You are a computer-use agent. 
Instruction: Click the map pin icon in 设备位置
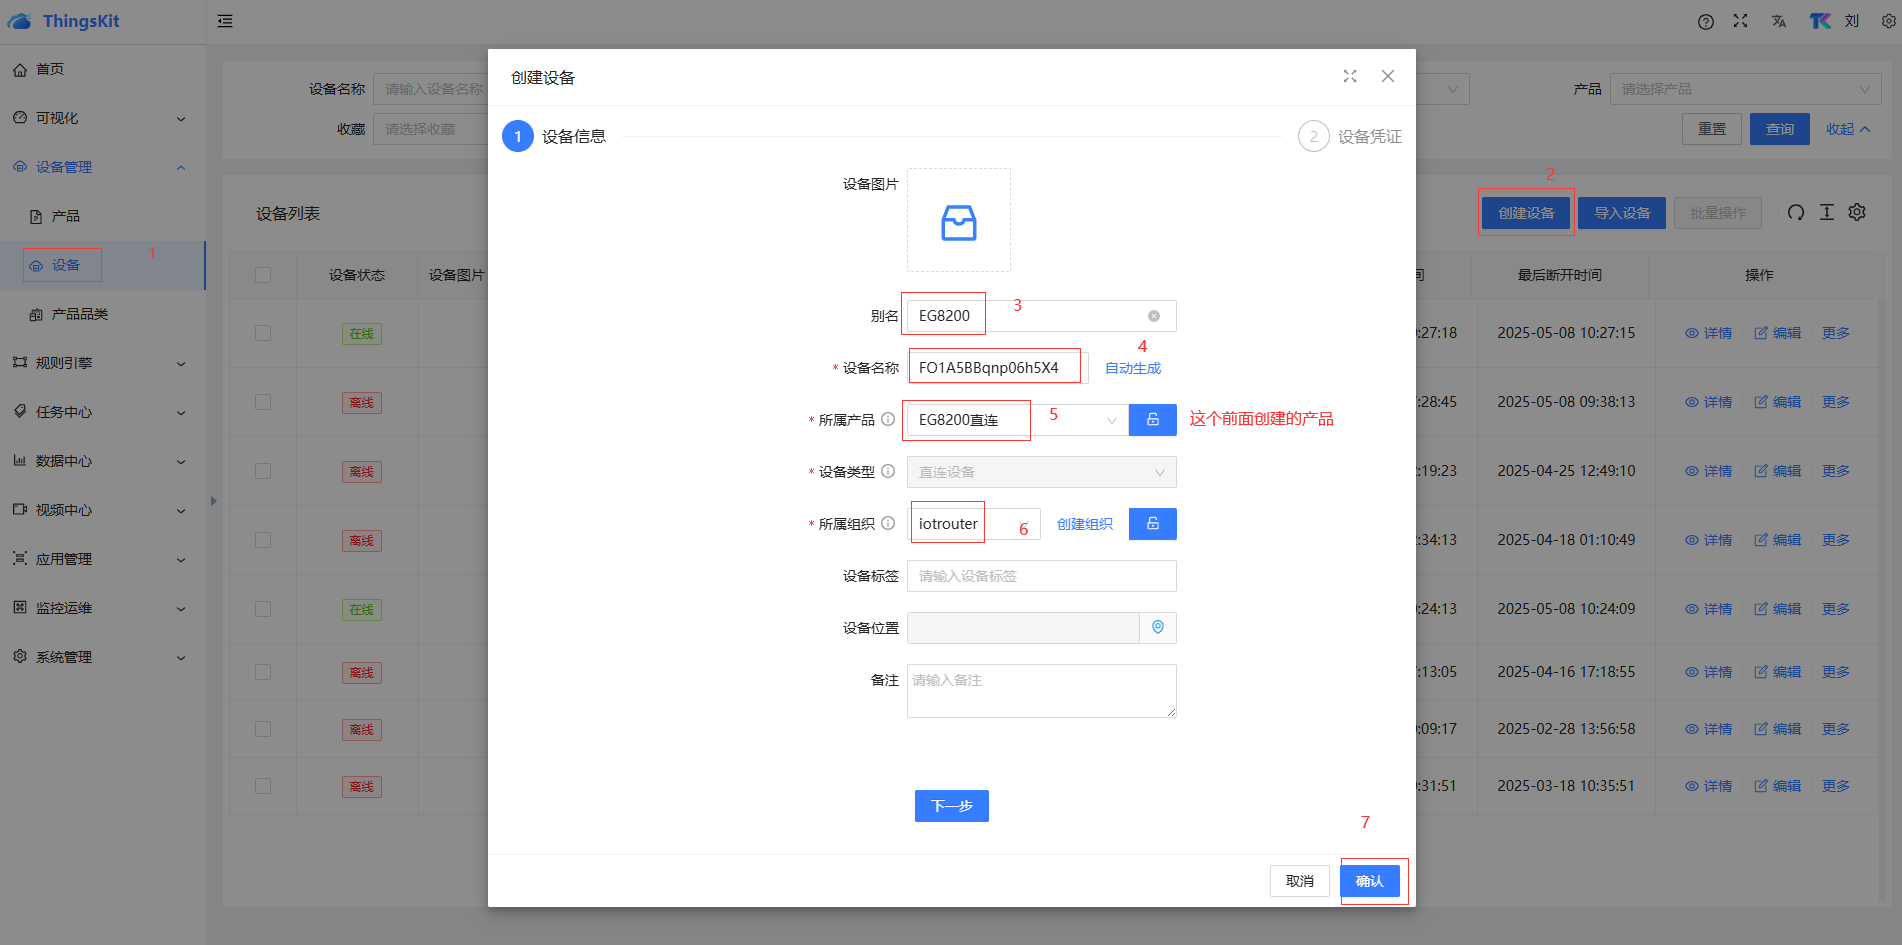[x=1158, y=628]
